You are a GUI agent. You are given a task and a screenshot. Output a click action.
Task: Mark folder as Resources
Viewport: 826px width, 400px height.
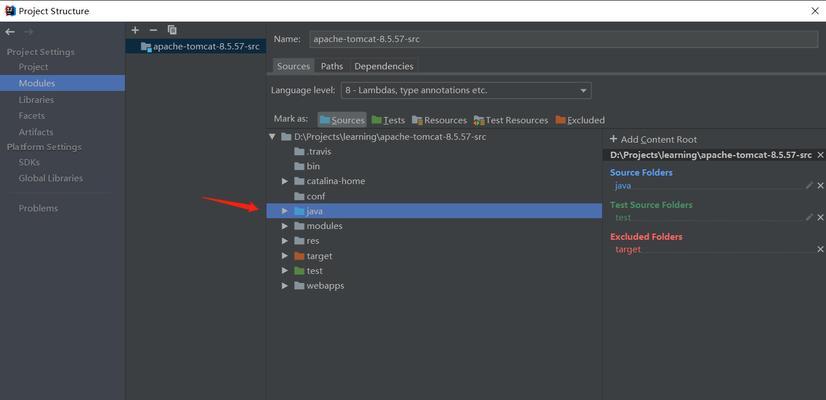tap(439, 120)
